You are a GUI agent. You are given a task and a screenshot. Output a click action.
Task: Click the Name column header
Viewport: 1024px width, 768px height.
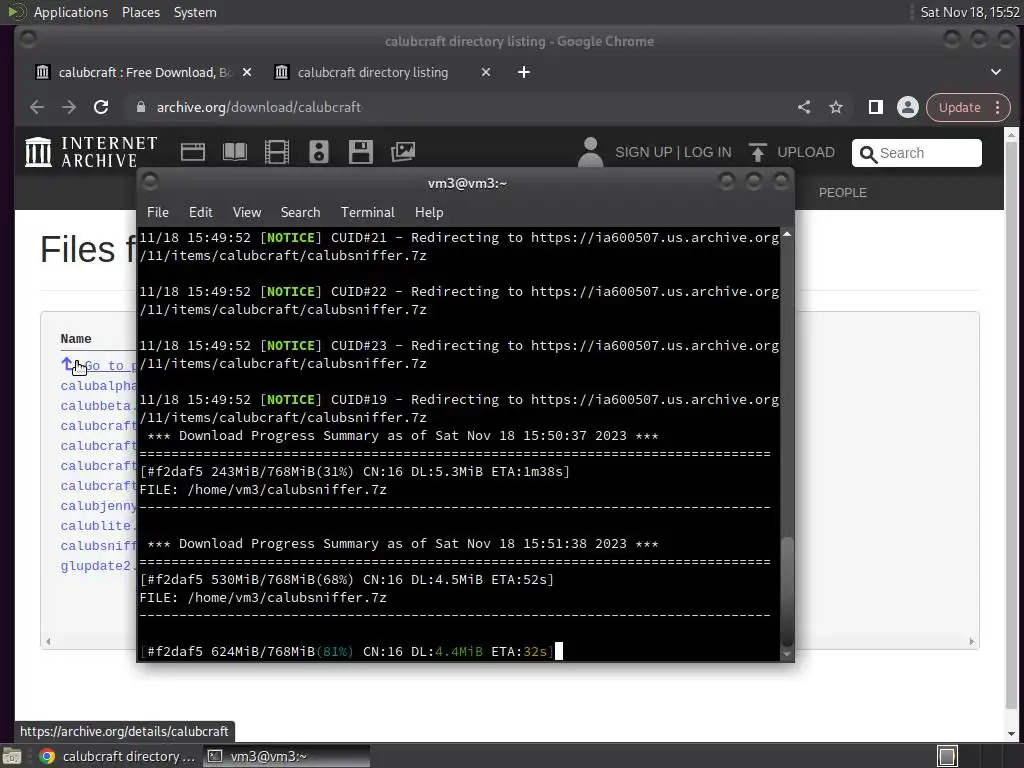coord(76,338)
